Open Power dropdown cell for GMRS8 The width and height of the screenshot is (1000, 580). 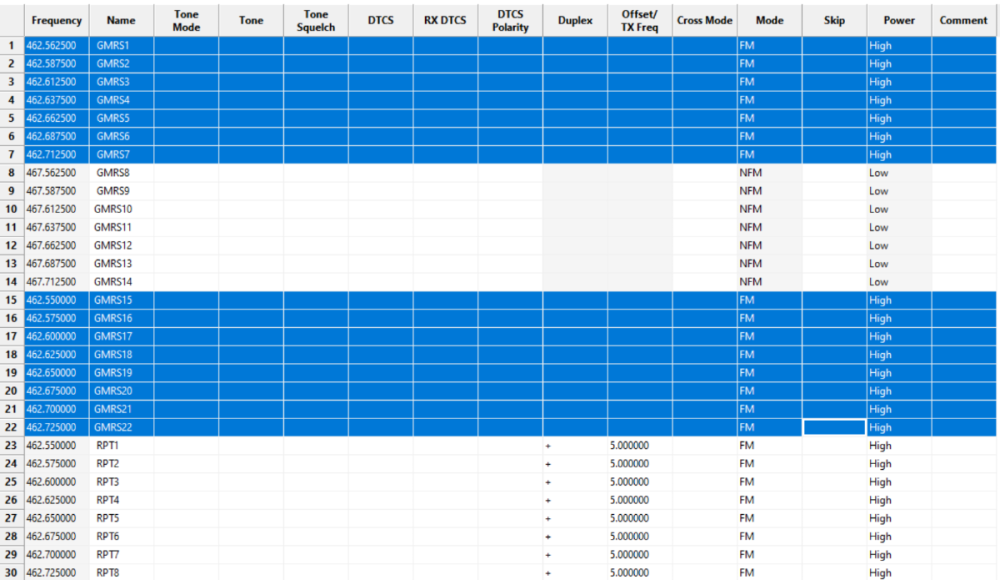pos(899,173)
